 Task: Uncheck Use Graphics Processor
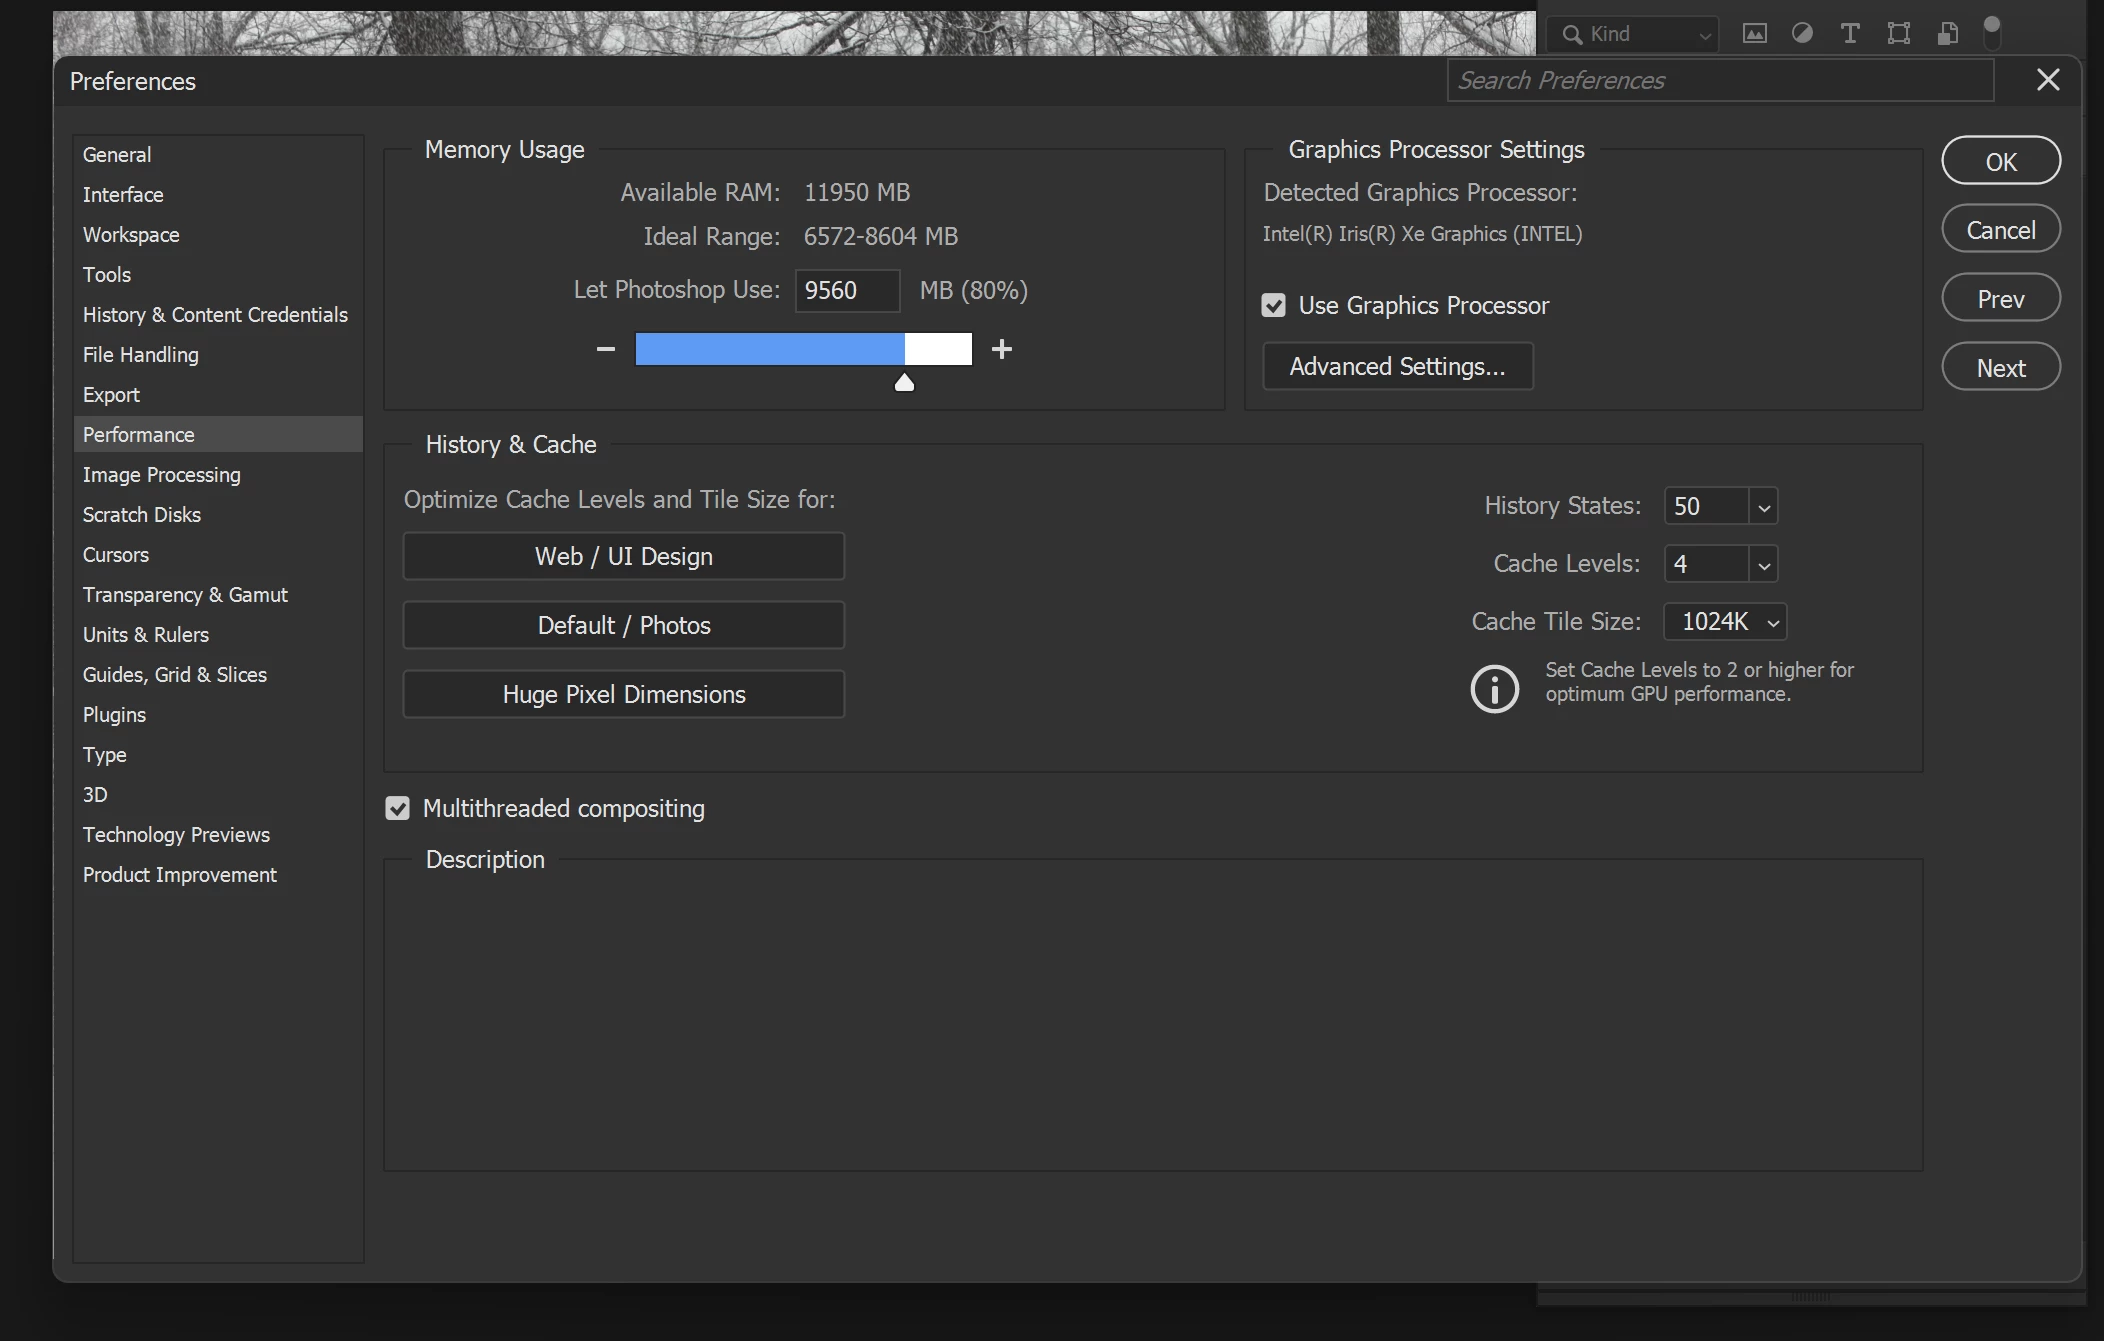[1273, 306]
